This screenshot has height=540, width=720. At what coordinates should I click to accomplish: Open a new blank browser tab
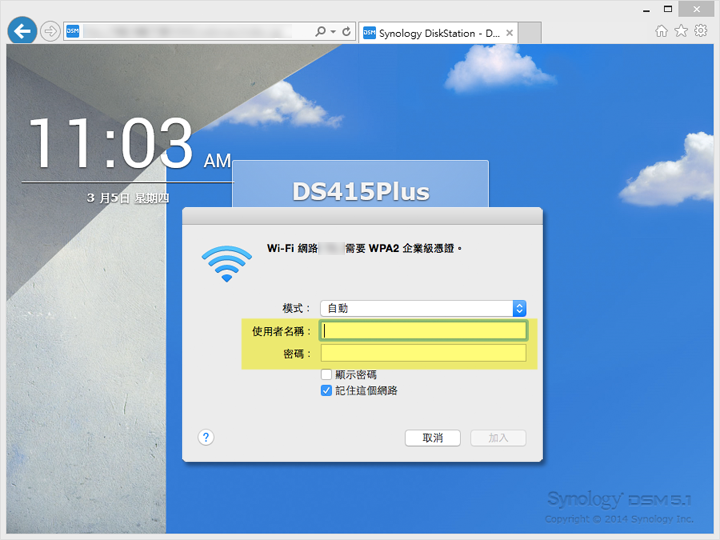point(529,33)
